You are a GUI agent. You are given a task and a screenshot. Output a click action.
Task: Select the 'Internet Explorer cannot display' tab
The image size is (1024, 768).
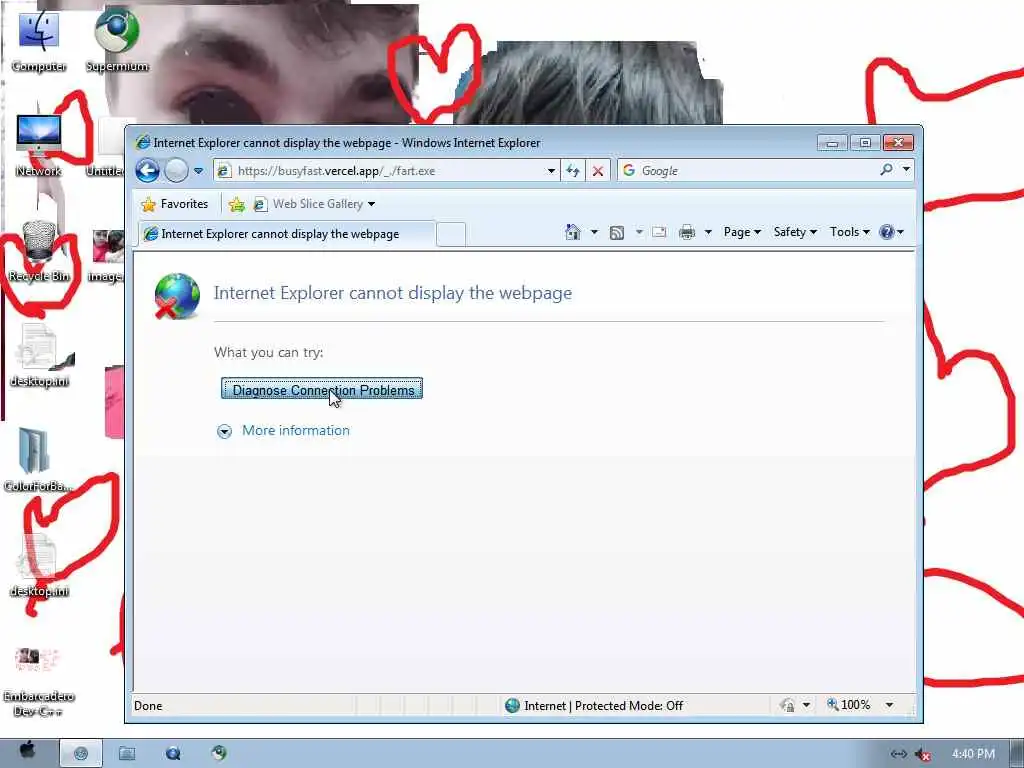[x=286, y=234]
